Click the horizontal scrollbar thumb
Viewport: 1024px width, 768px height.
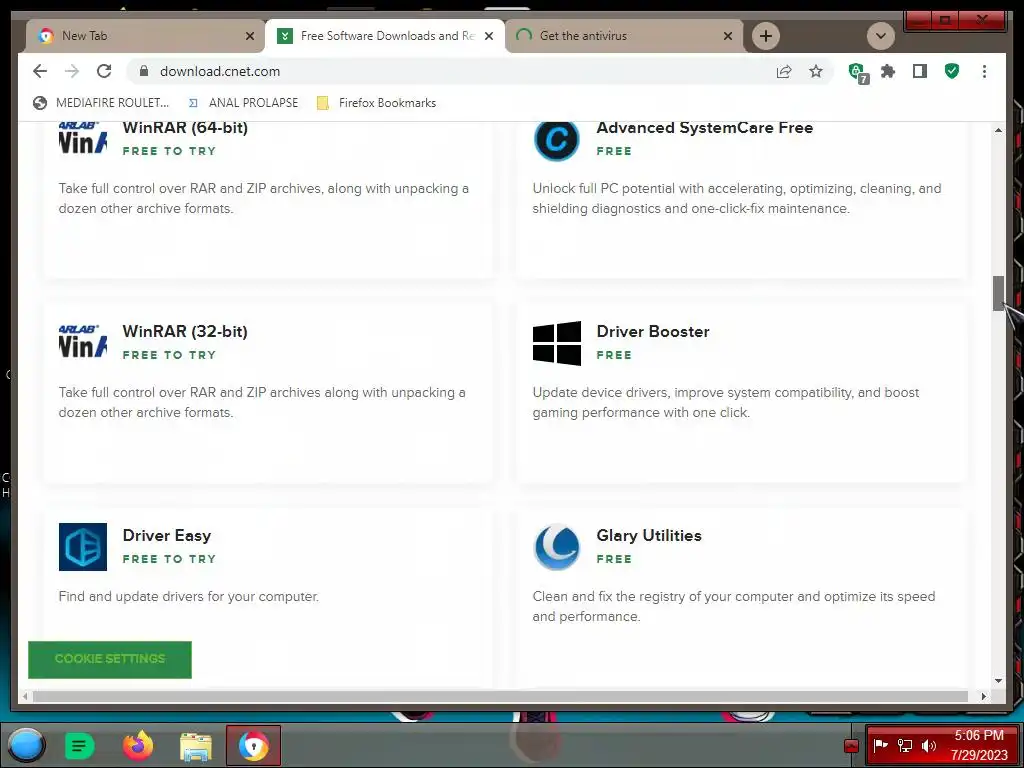pos(500,696)
